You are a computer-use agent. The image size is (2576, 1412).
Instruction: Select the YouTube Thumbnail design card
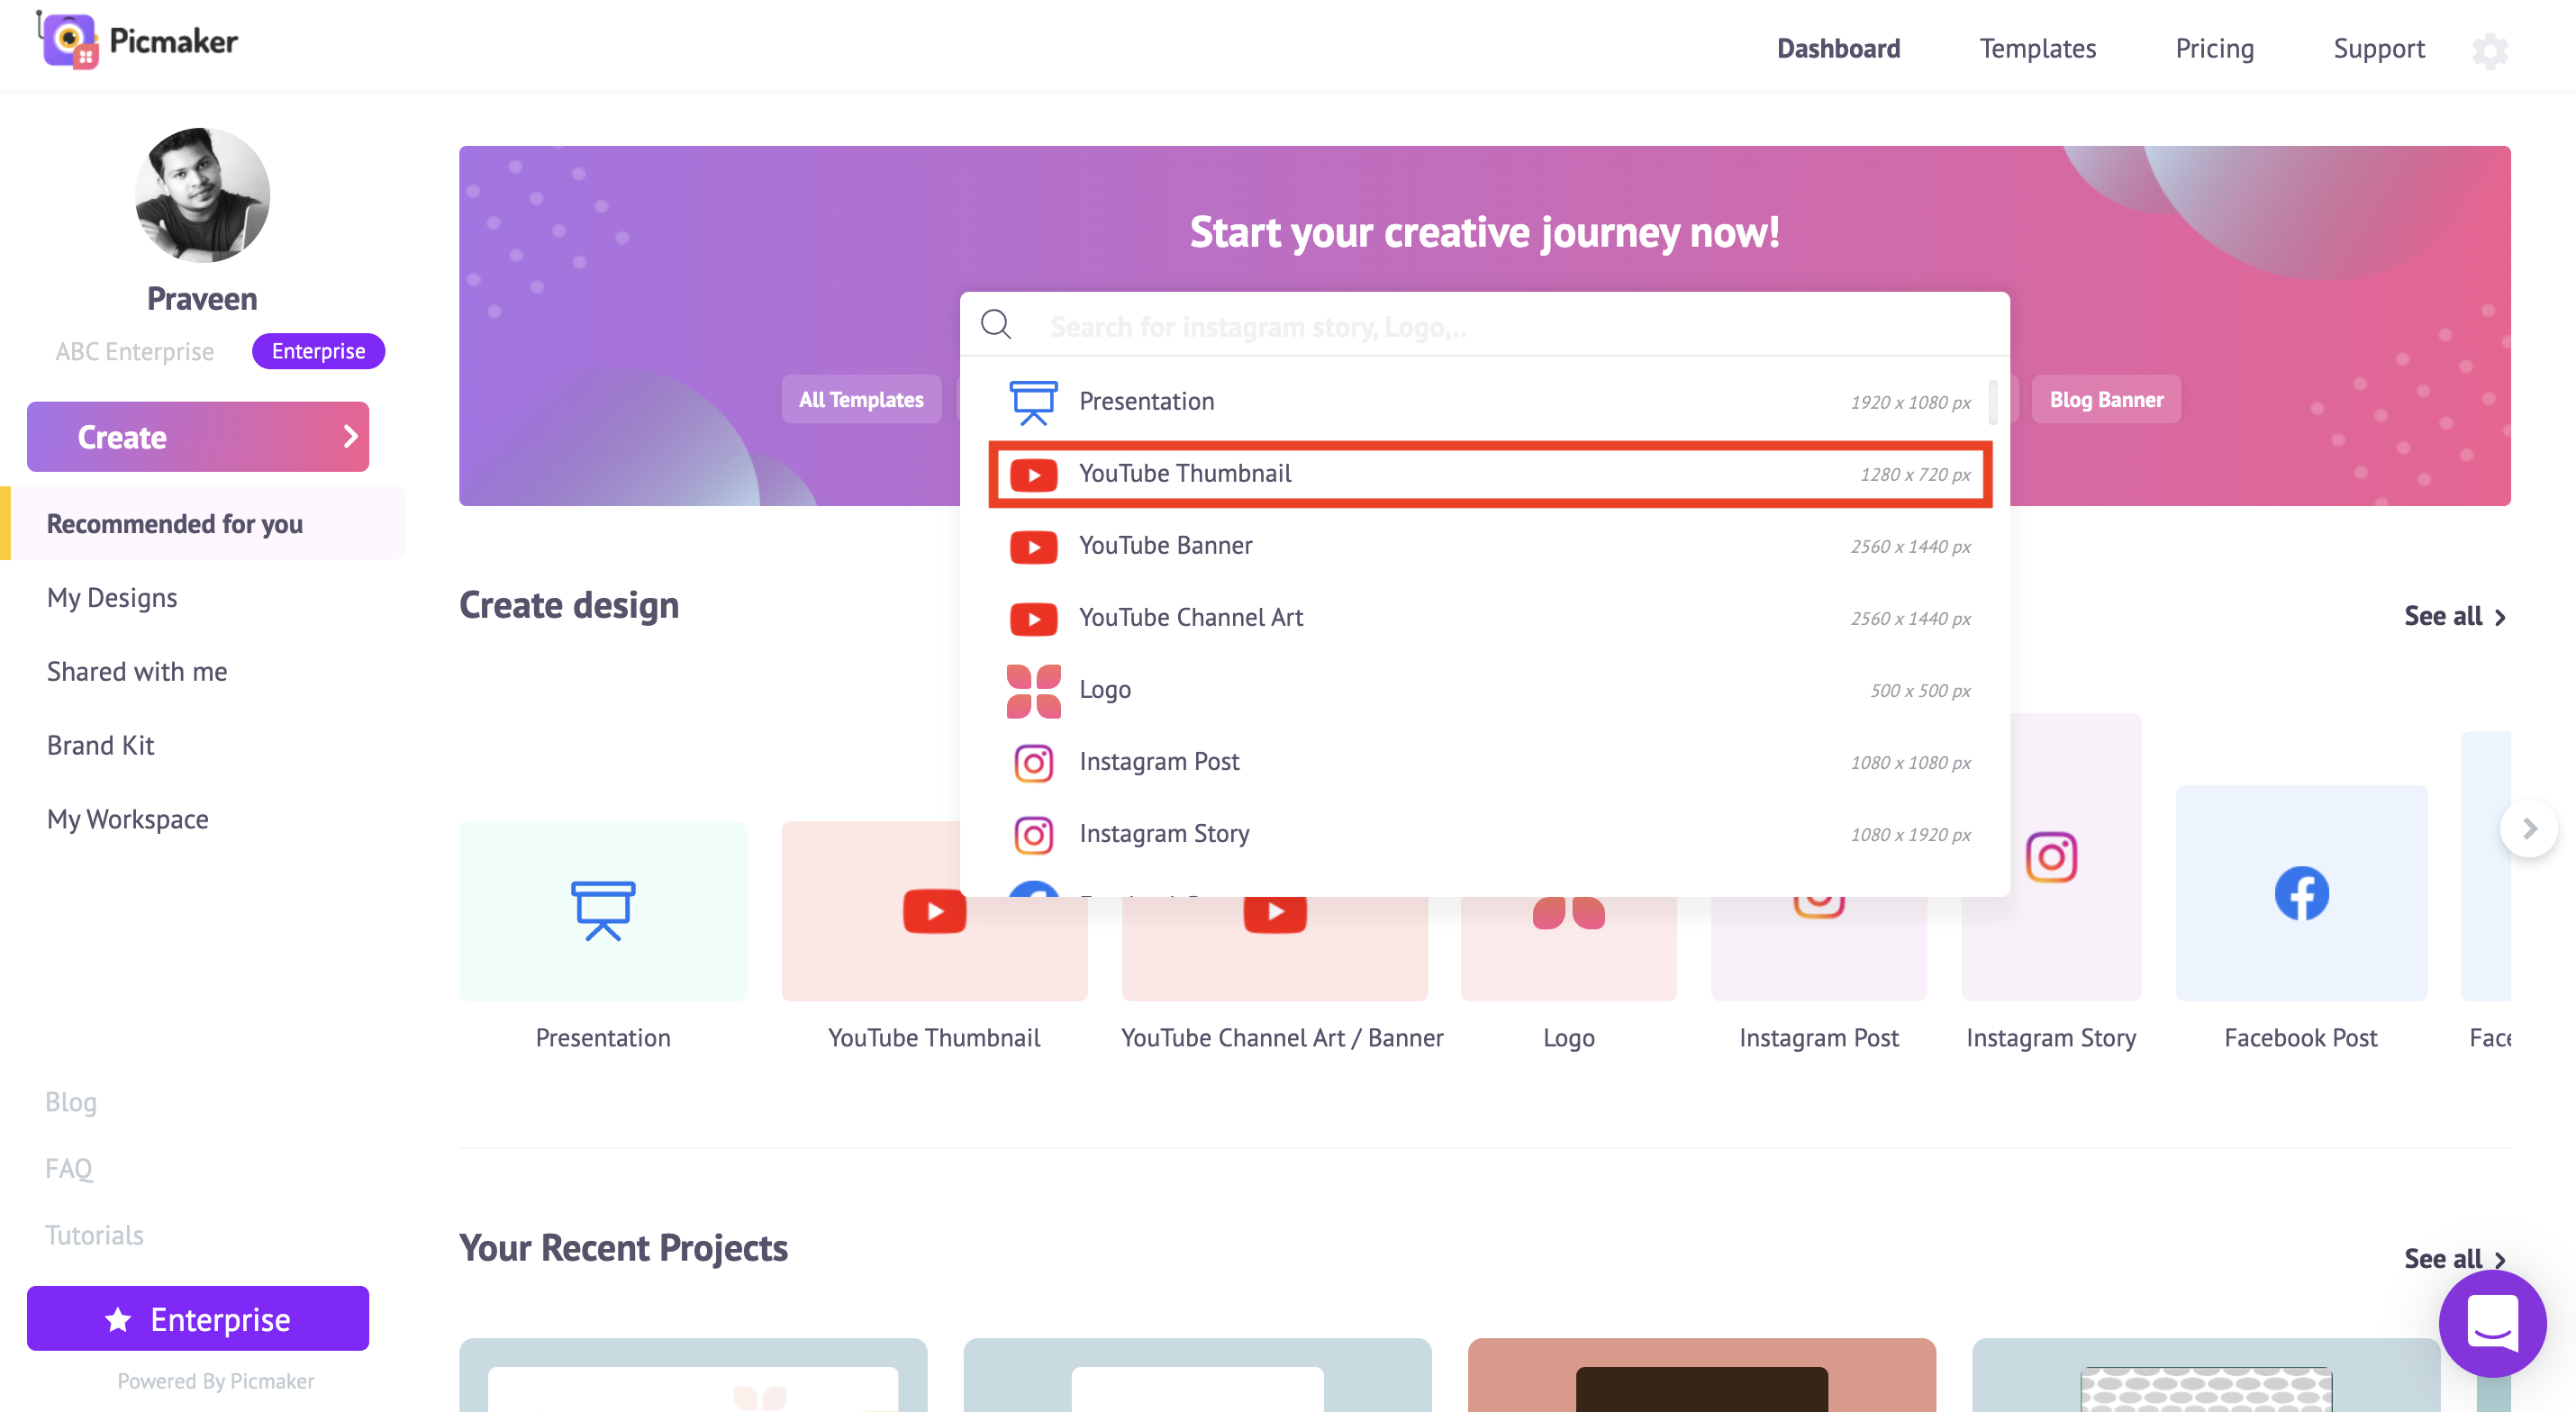click(x=934, y=911)
